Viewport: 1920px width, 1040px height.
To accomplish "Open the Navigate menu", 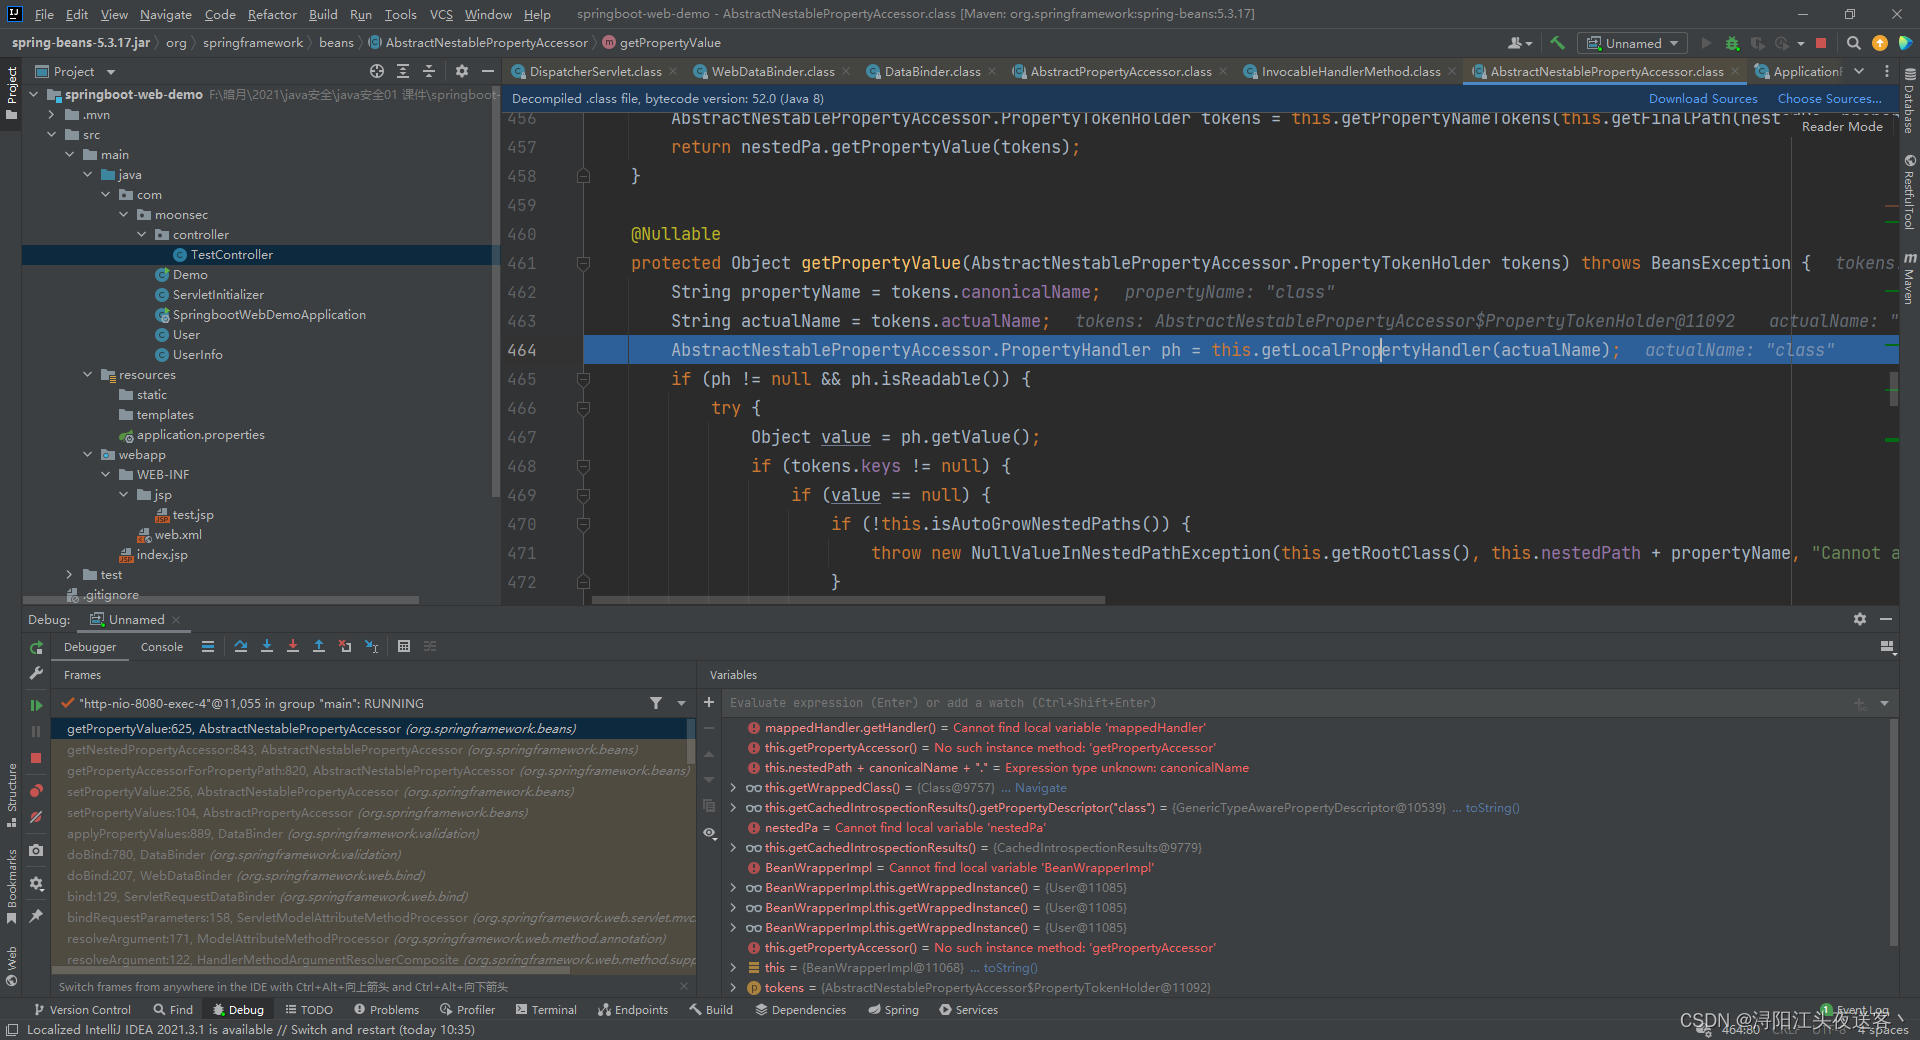I will [x=165, y=14].
